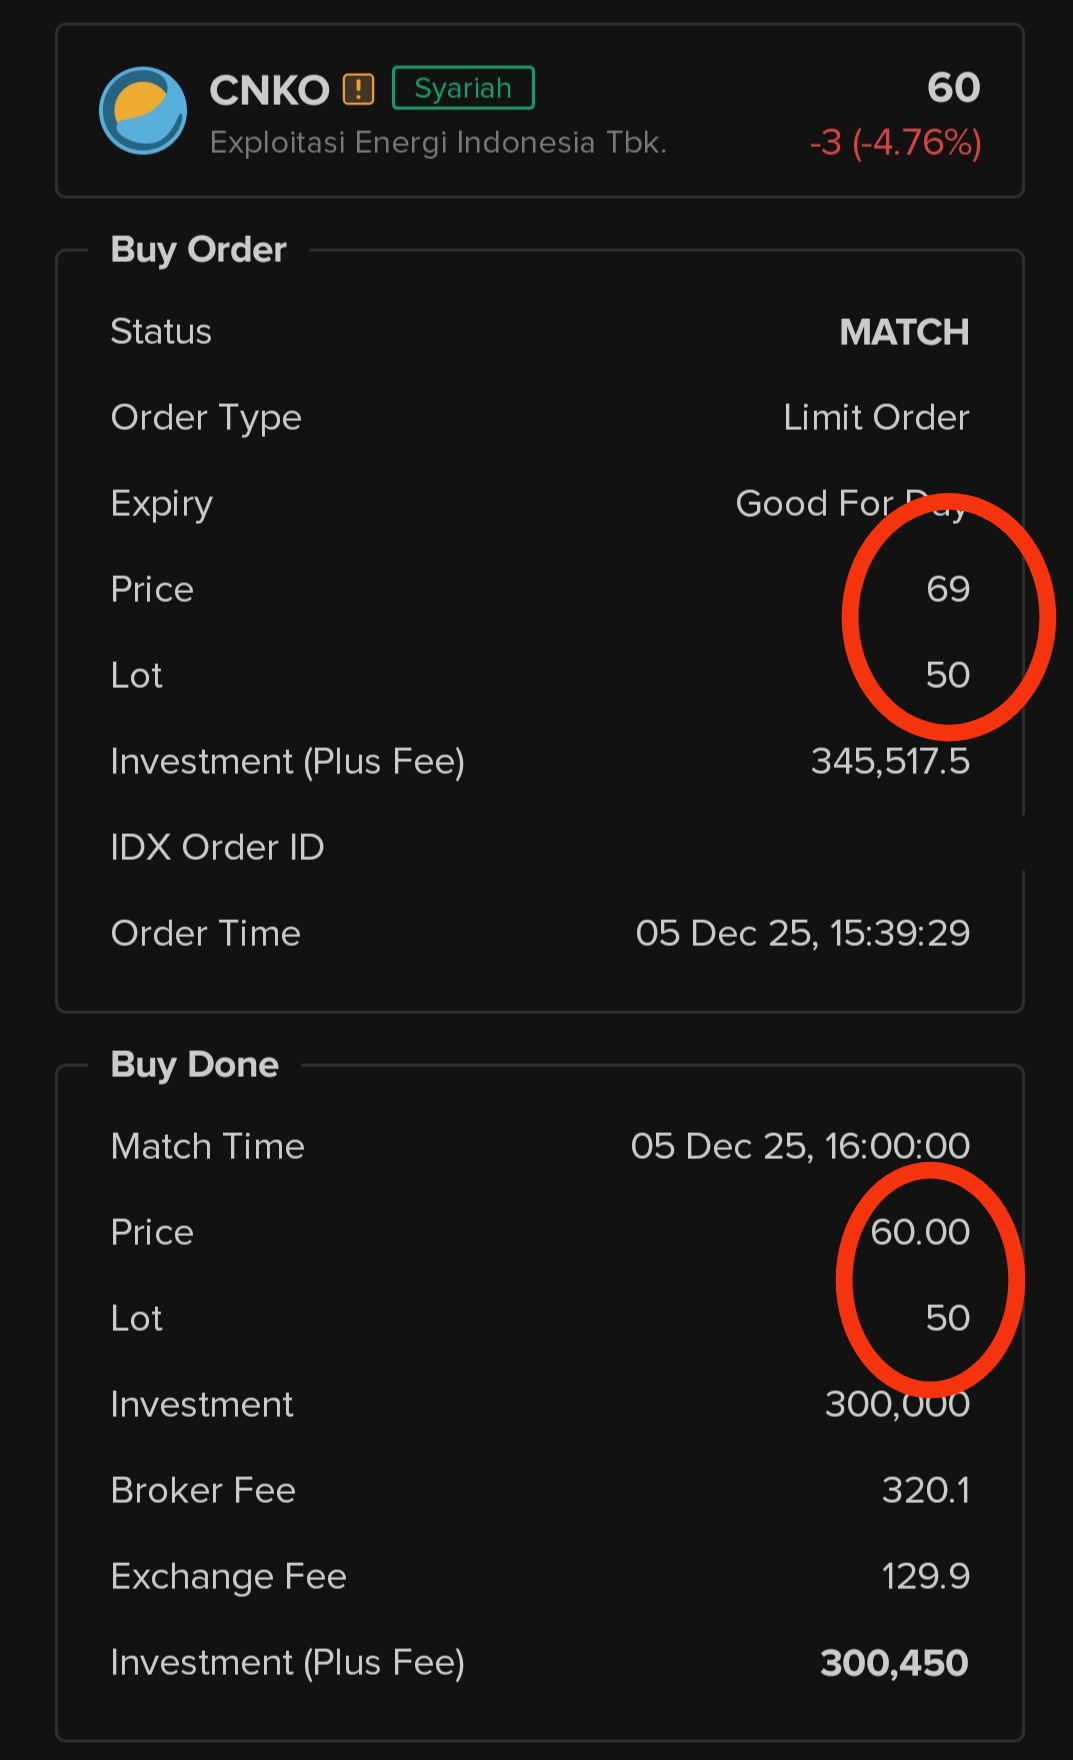Click the Exchange Fee 129.9 value
1073x1760 pixels.
(x=925, y=1577)
